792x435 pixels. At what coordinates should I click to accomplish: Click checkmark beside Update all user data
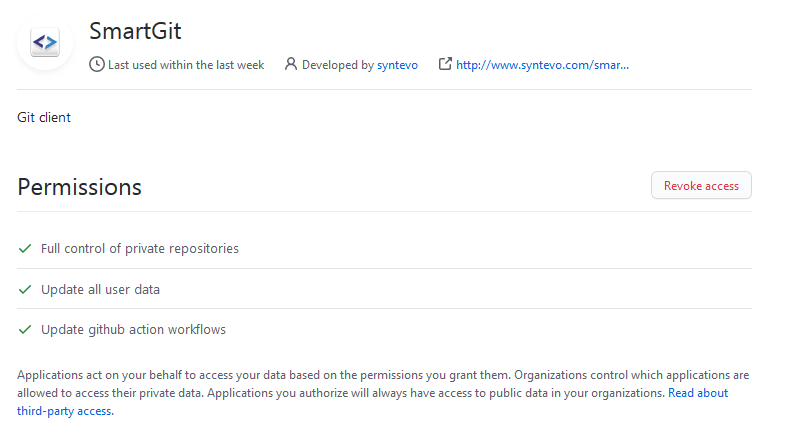(25, 289)
